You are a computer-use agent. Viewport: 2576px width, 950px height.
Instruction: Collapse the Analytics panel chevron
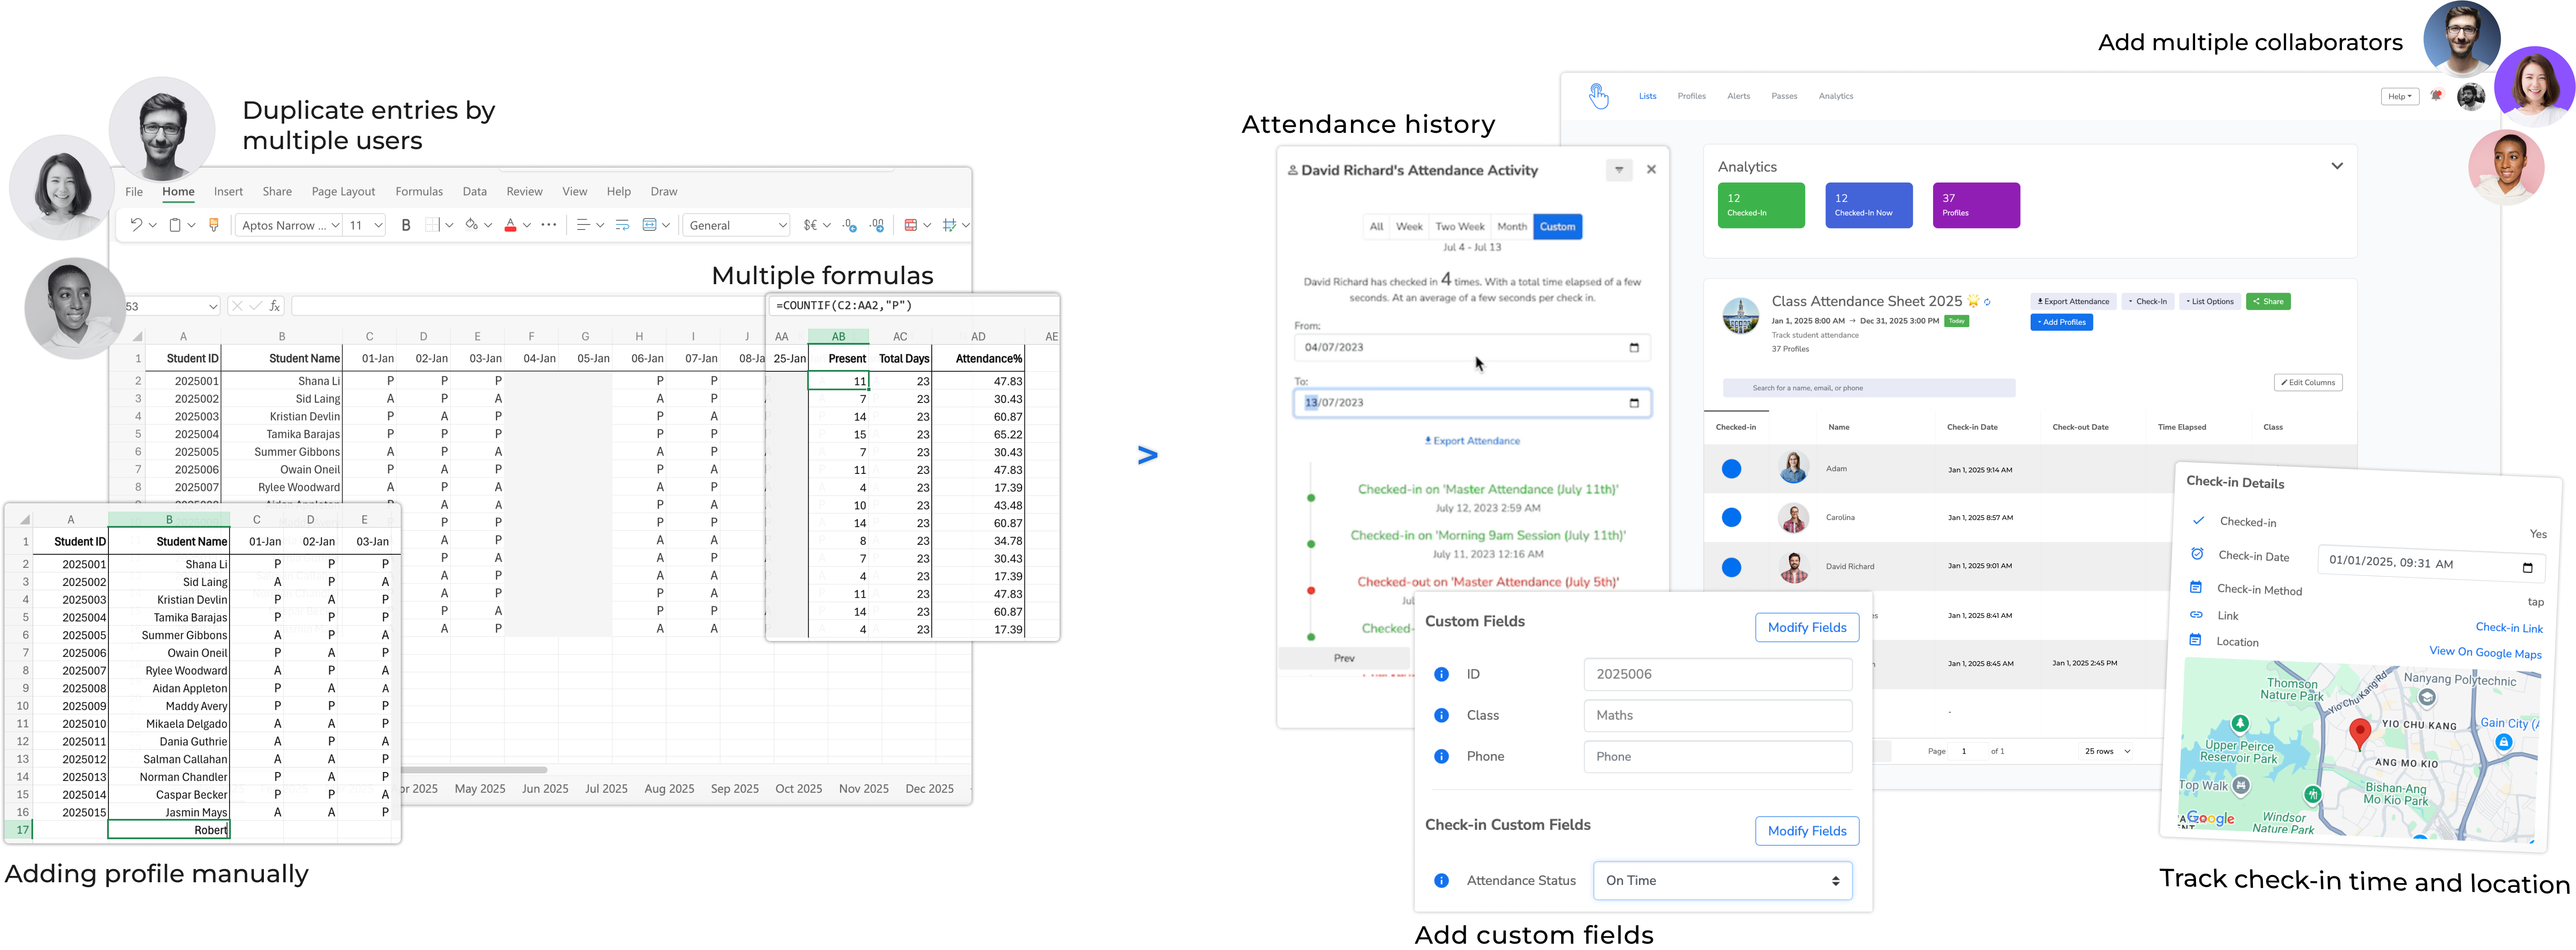click(2337, 166)
